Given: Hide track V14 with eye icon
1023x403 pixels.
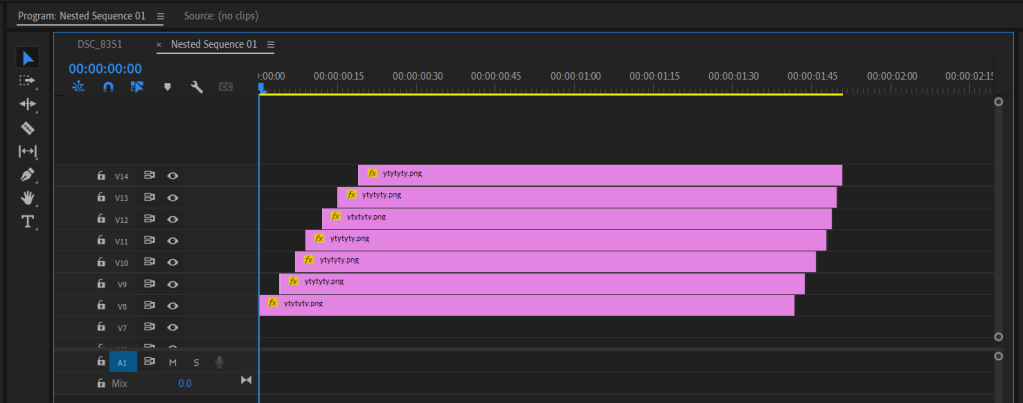Looking at the screenshot, I should tap(172, 176).
